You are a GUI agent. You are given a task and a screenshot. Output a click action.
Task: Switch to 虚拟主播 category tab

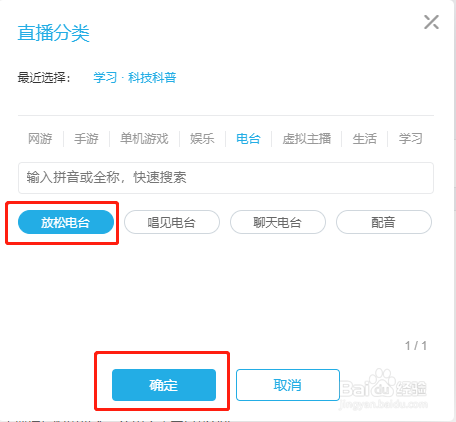coord(307,138)
